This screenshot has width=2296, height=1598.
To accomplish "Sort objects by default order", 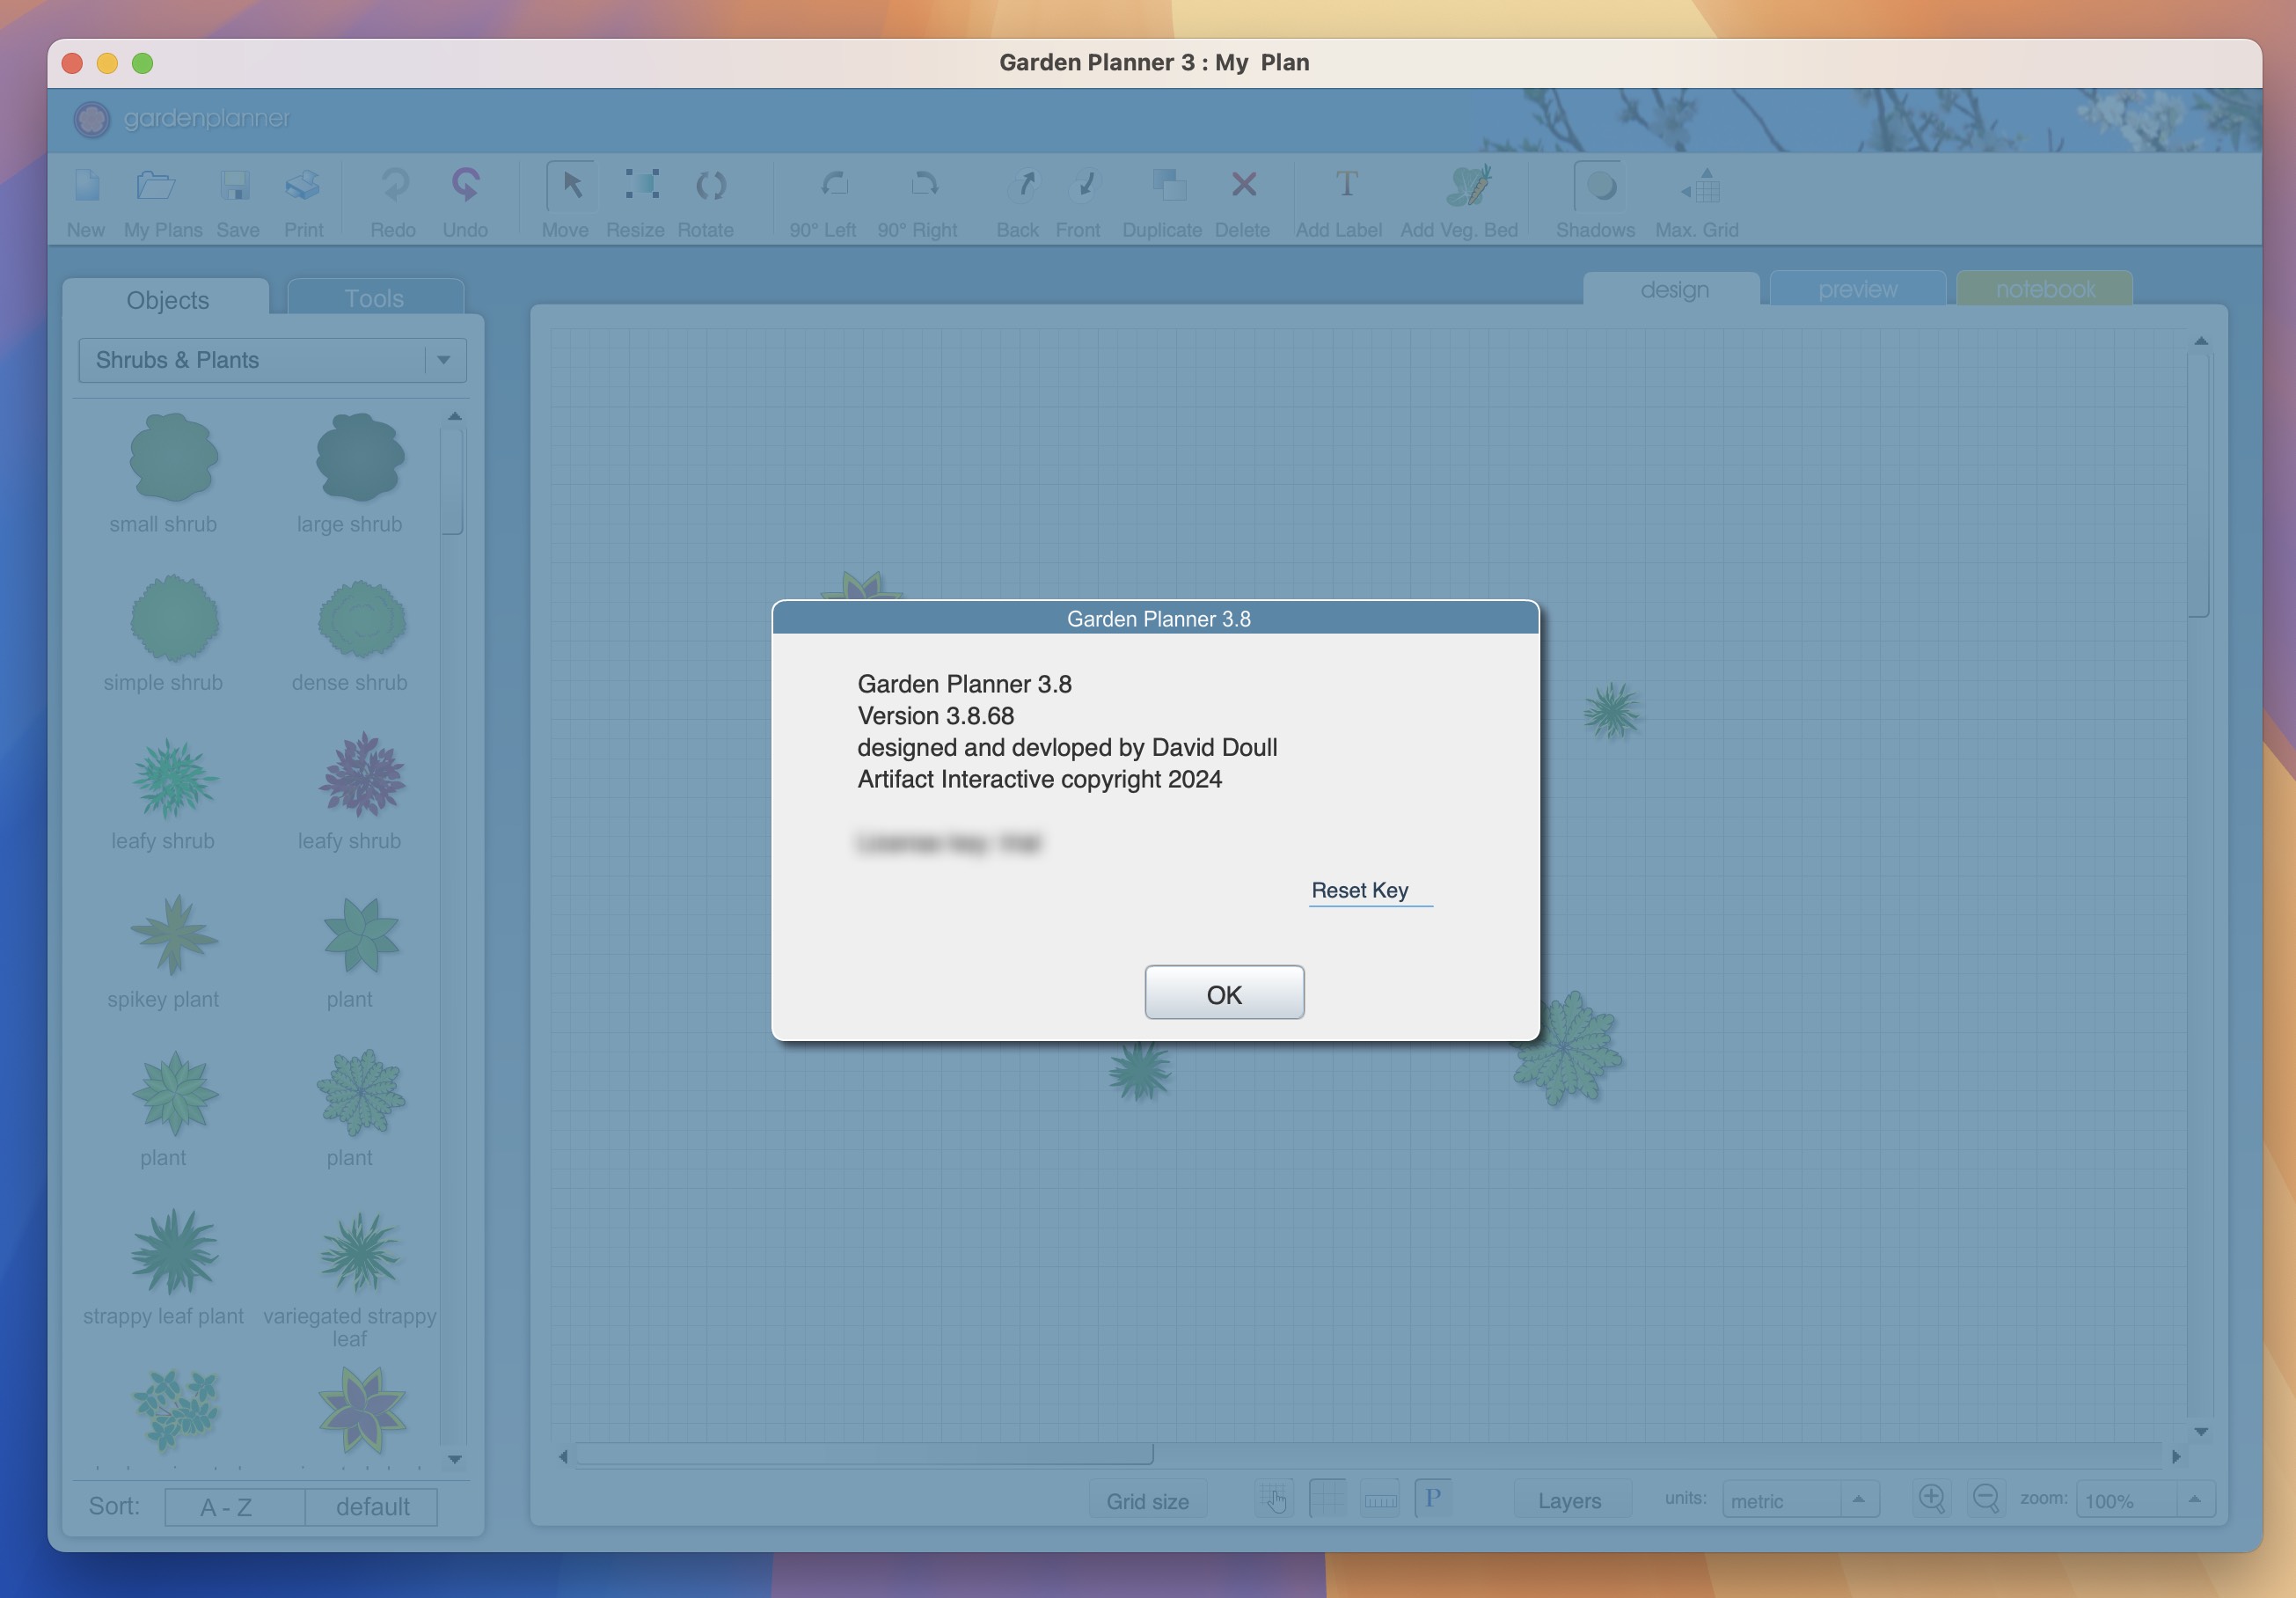I will [372, 1506].
